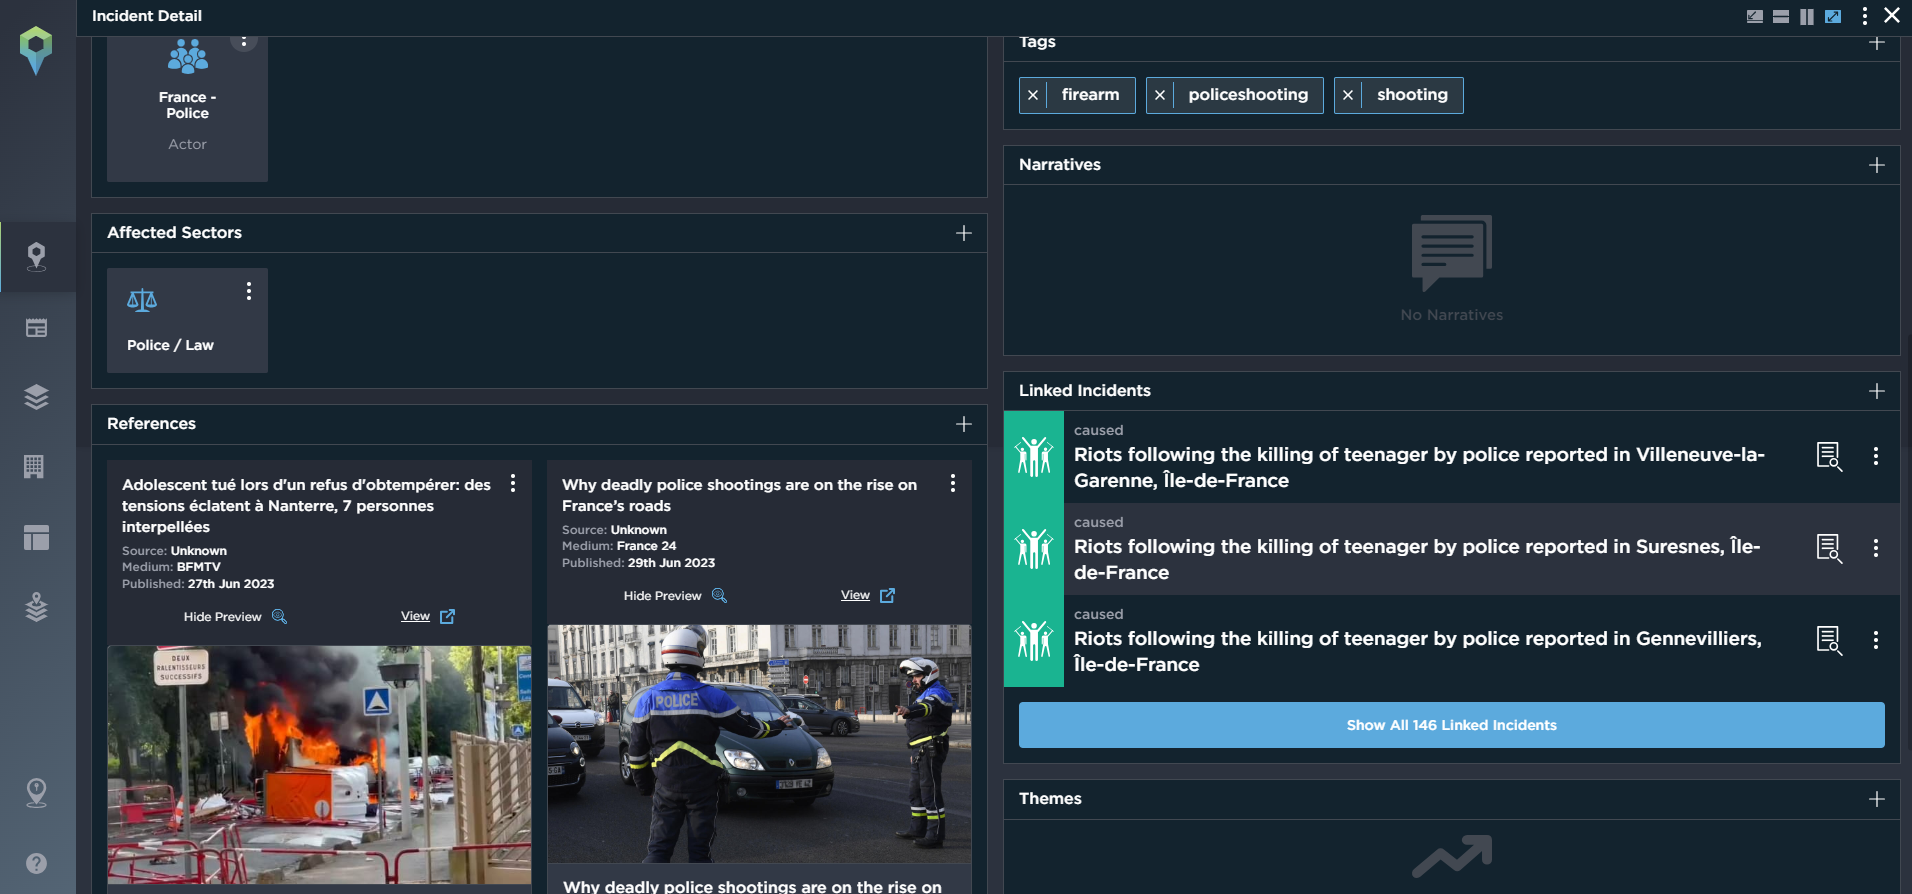This screenshot has width=1912, height=894.
Task: Inspect the Villeneuve-la-Garenne riots incident detail icon
Action: click(x=1829, y=457)
